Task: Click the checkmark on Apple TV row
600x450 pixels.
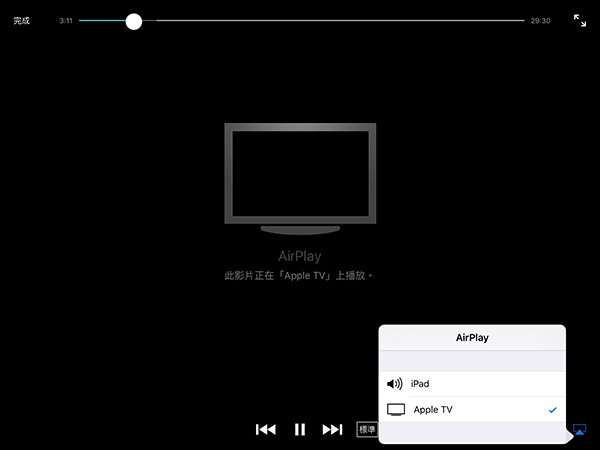Action: [x=552, y=410]
